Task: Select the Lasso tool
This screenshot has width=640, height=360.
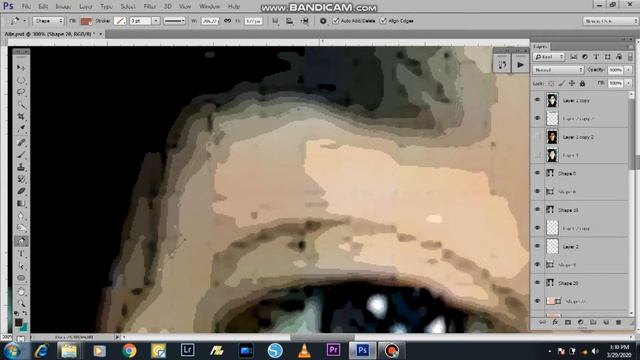Action: click(21, 92)
